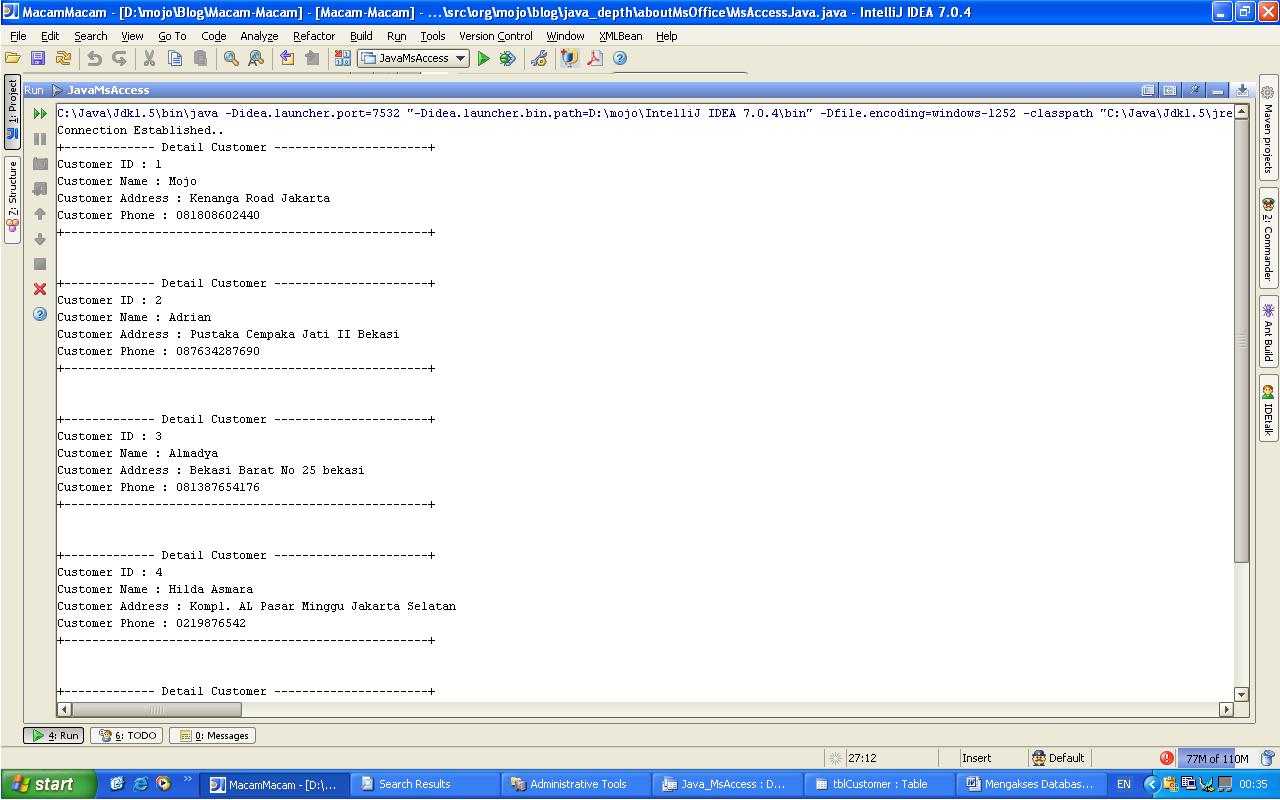Screen dimensions: 1280x800
Task: Open the Refactor menu
Action: pyautogui.click(x=314, y=36)
